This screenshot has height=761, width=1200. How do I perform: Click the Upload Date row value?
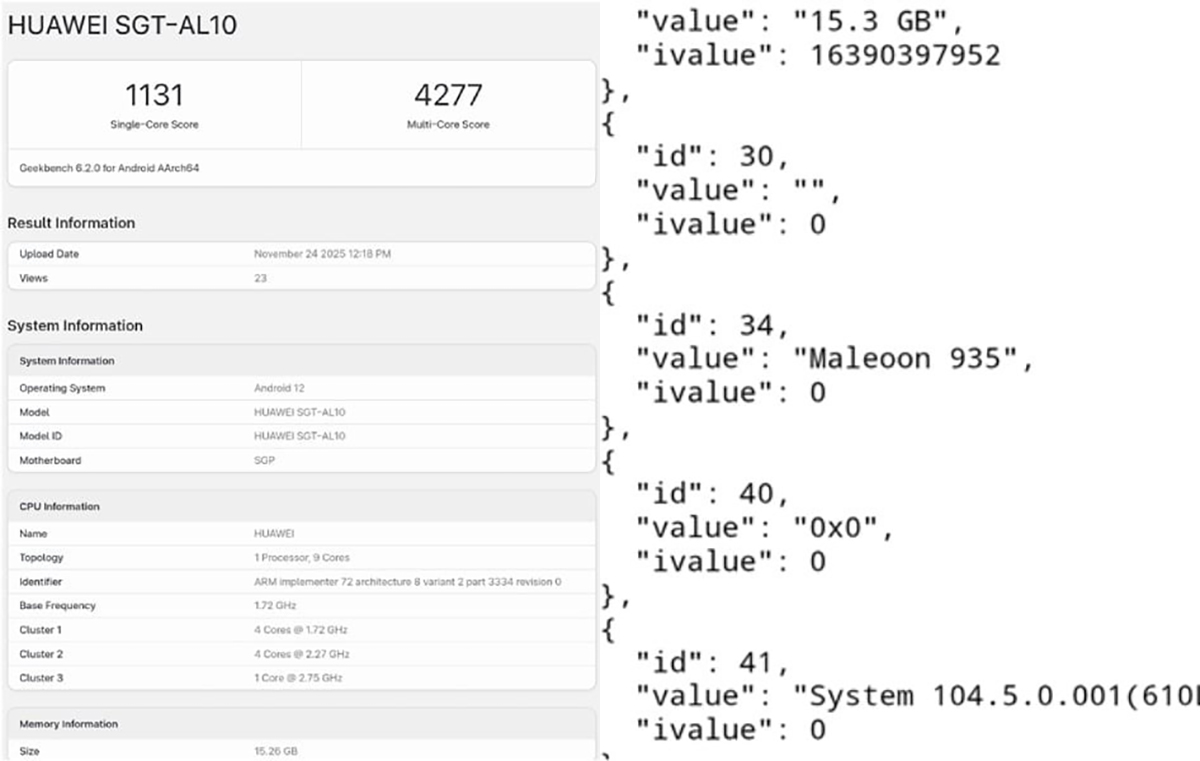322,254
